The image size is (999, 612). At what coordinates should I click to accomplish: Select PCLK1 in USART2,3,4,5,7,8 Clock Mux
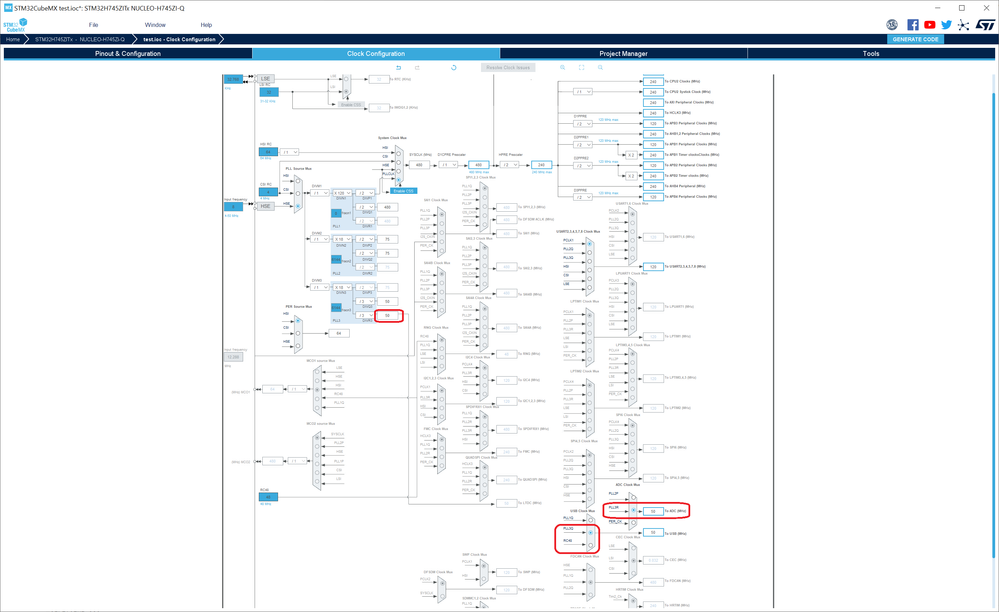pos(589,244)
